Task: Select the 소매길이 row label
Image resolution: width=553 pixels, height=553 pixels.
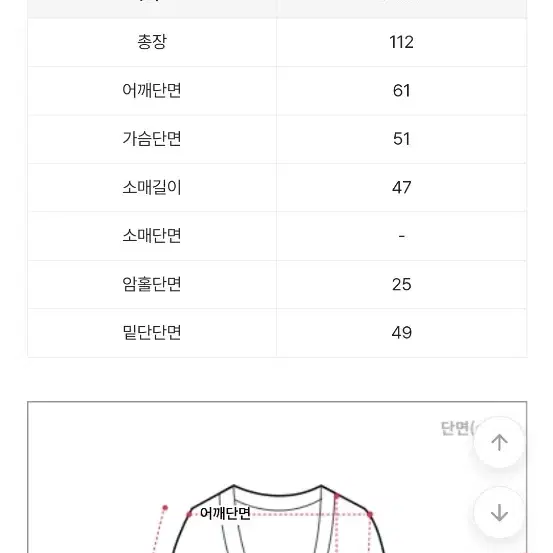Action: click(x=152, y=187)
